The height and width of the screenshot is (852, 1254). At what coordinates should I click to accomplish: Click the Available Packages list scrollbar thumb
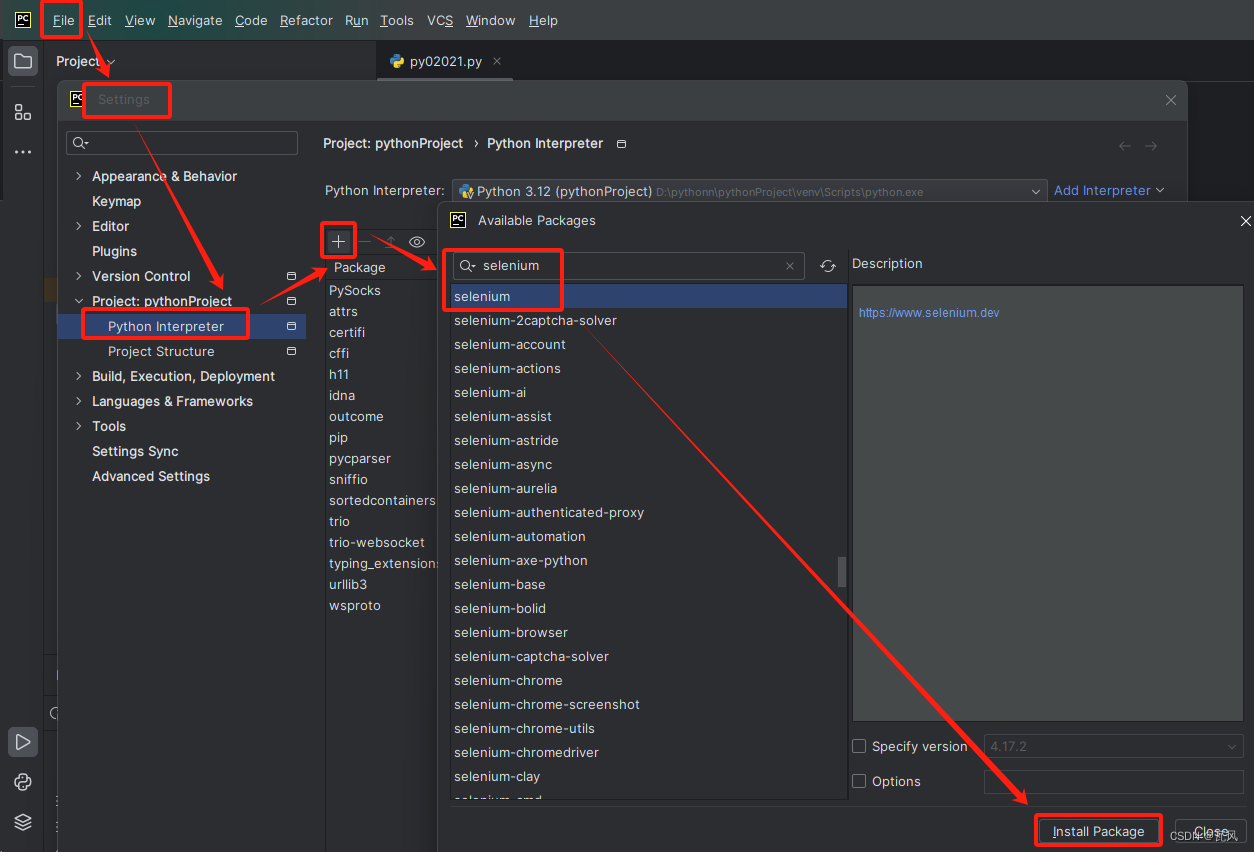842,572
